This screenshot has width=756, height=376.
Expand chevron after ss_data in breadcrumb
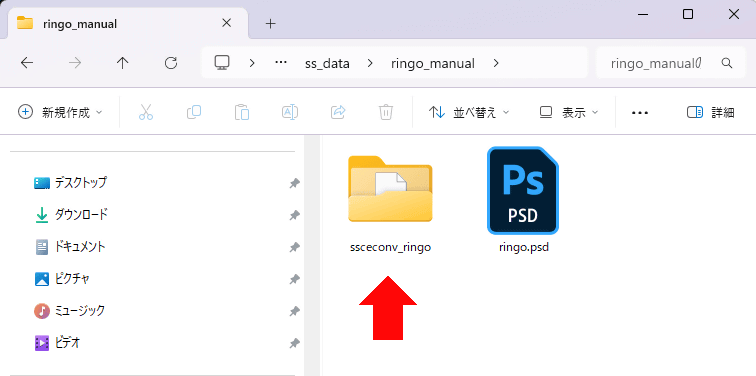pos(370,63)
